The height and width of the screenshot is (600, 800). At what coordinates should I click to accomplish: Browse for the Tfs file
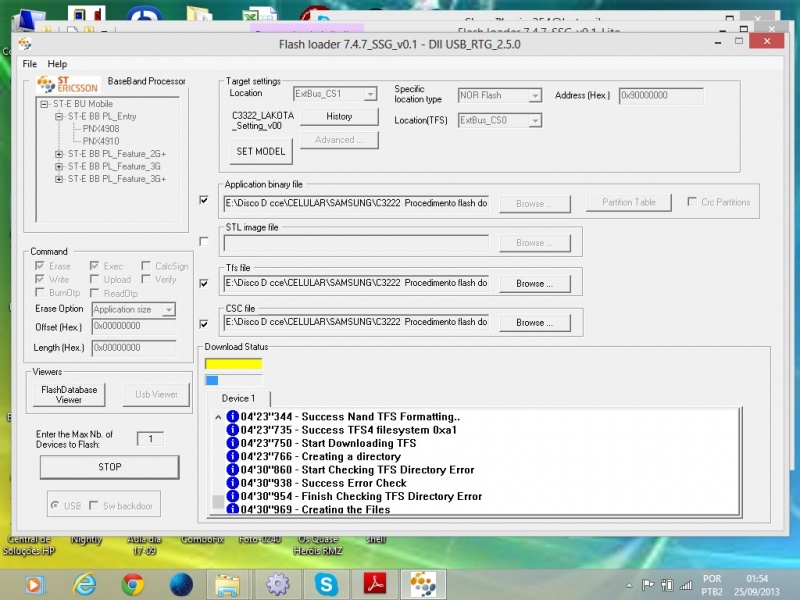pos(534,283)
